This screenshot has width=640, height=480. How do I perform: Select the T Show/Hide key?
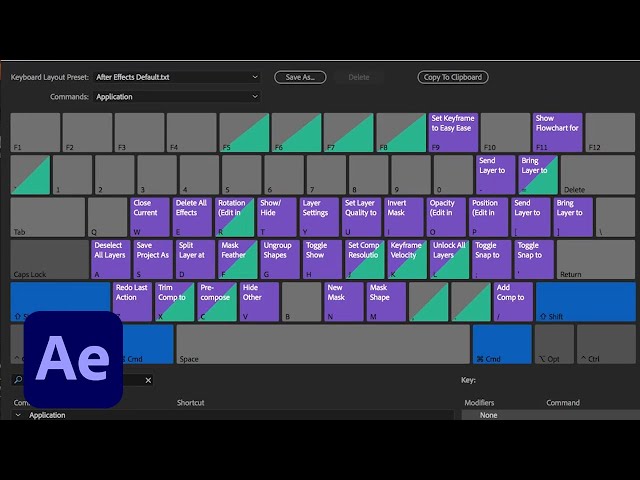(x=277, y=217)
